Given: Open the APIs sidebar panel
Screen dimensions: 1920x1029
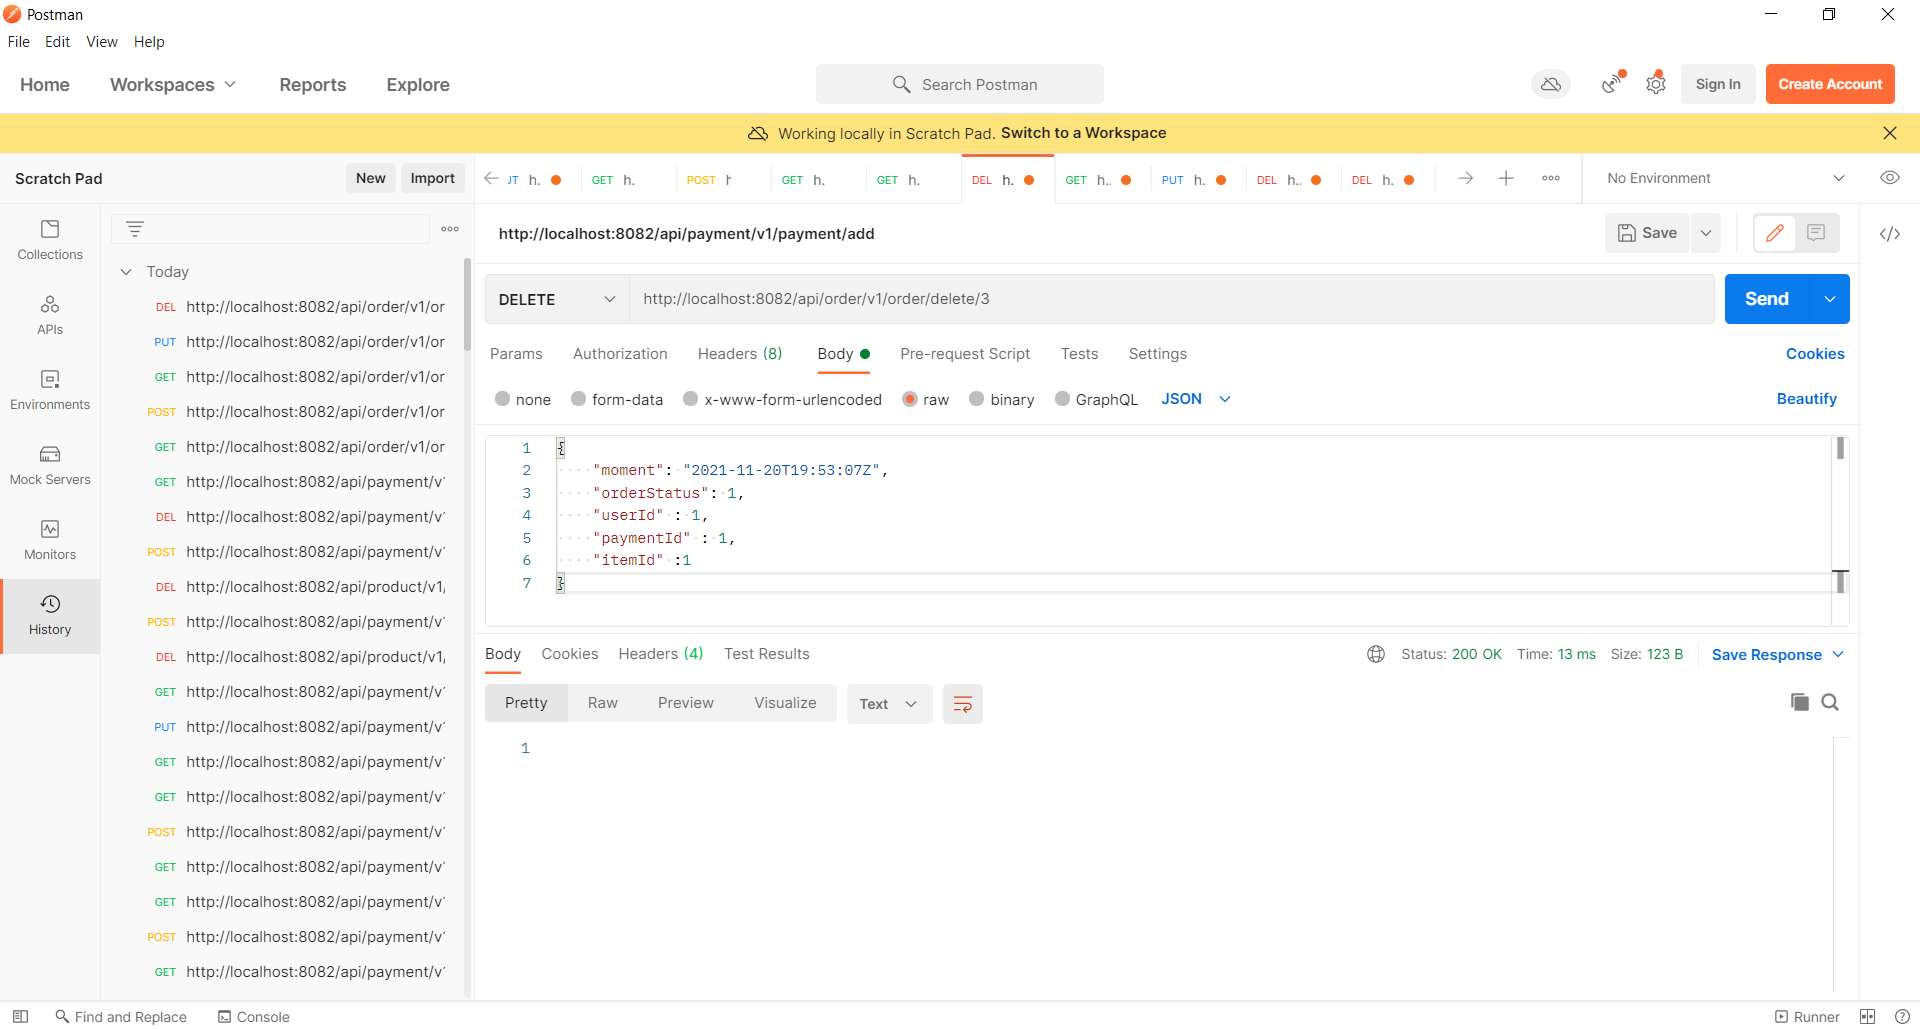Looking at the screenshot, I should tap(50, 315).
